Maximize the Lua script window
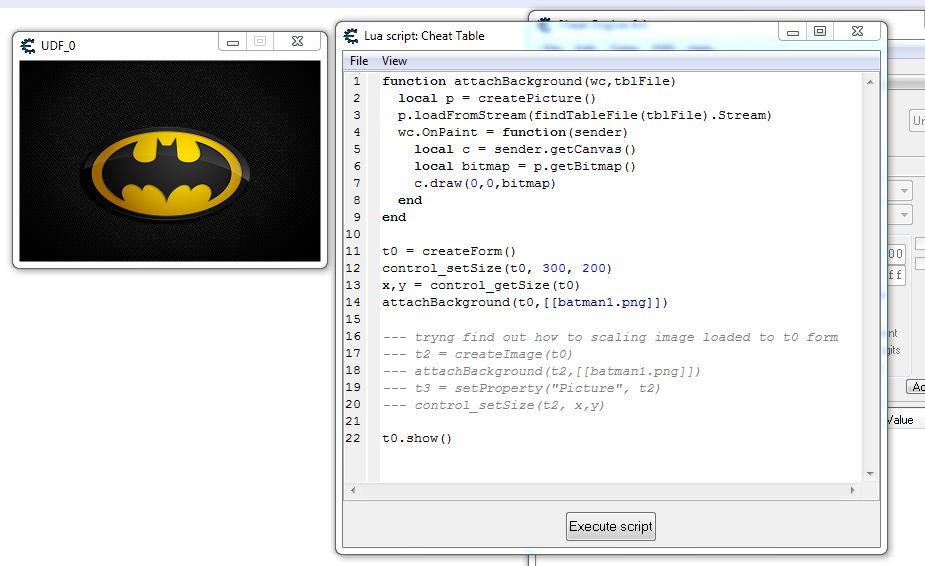This screenshot has width=925, height=566. [x=819, y=32]
